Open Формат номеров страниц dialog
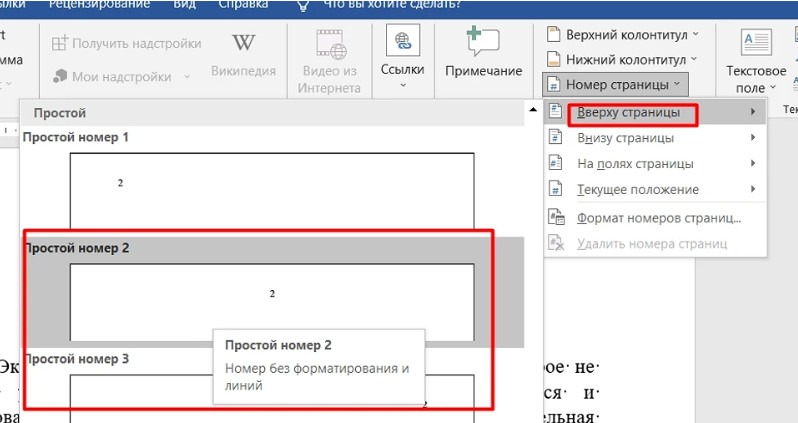 pyautogui.click(x=658, y=218)
